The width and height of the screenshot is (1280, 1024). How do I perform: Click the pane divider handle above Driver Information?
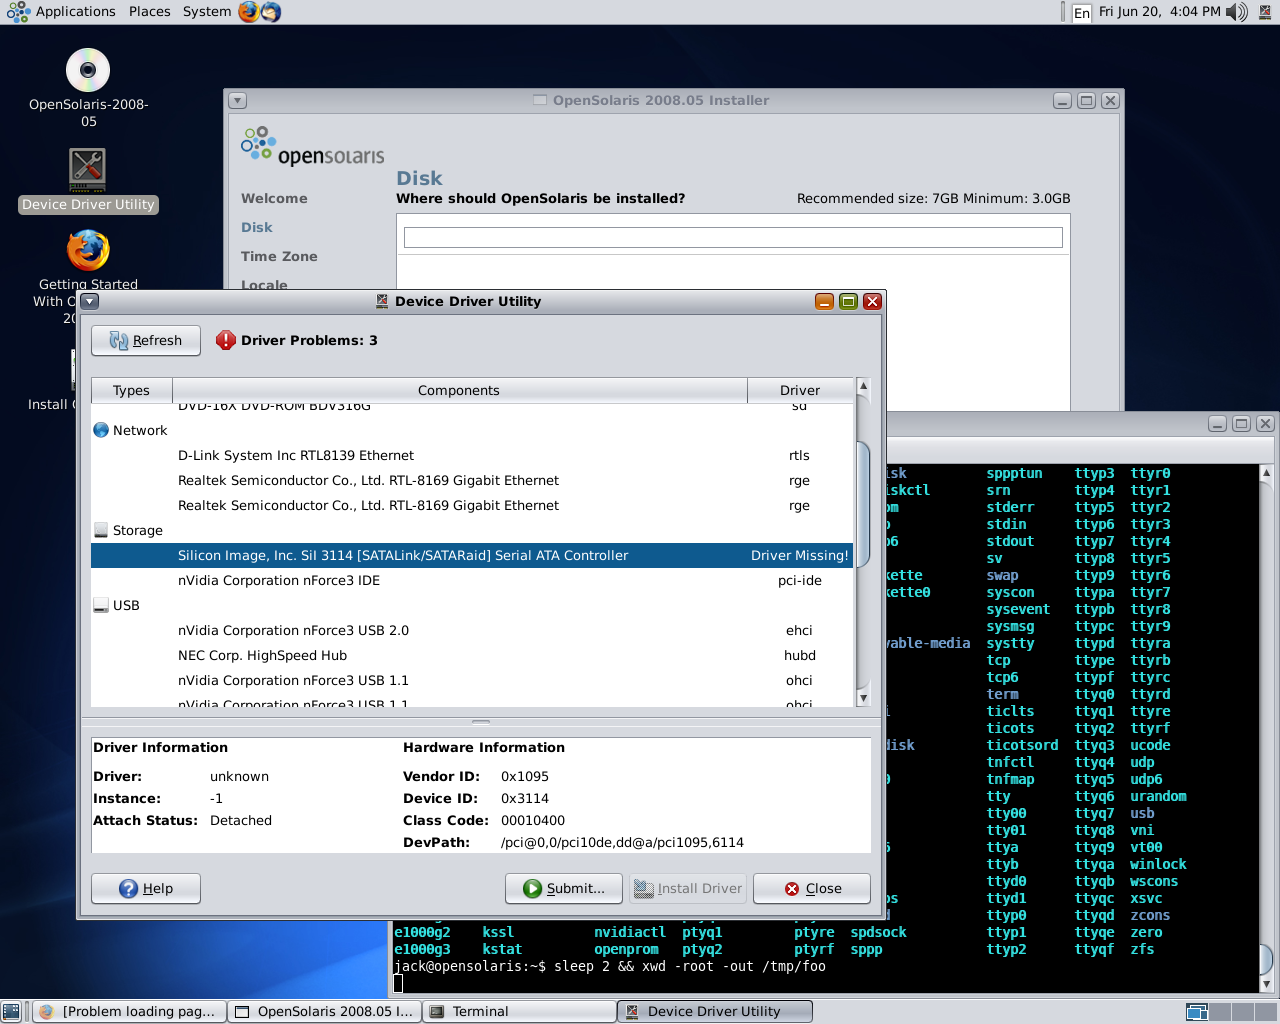(x=481, y=722)
